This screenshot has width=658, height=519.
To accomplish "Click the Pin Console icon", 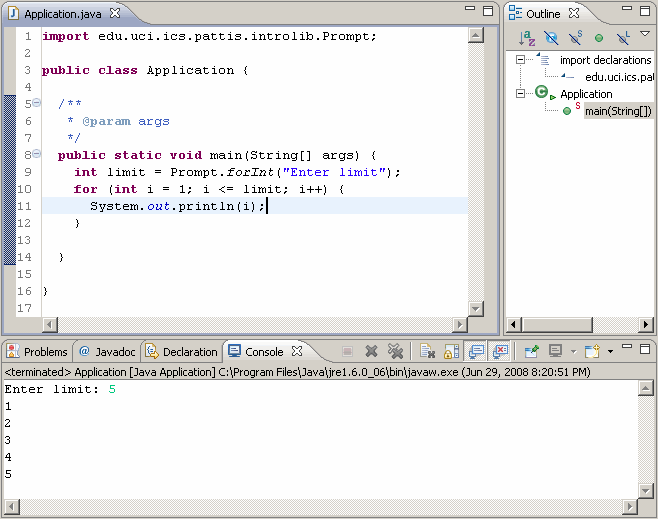I will pyautogui.click(x=532, y=351).
